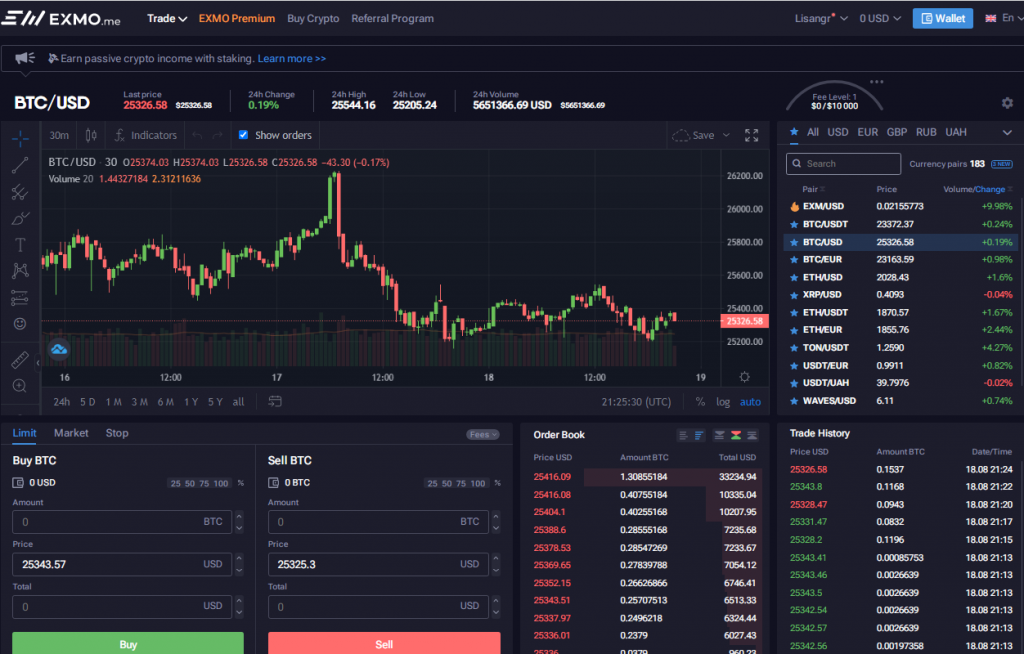Switch to the Market order tab
The image size is (1024, 654).
pyautogui.click(x=71, y=433)
